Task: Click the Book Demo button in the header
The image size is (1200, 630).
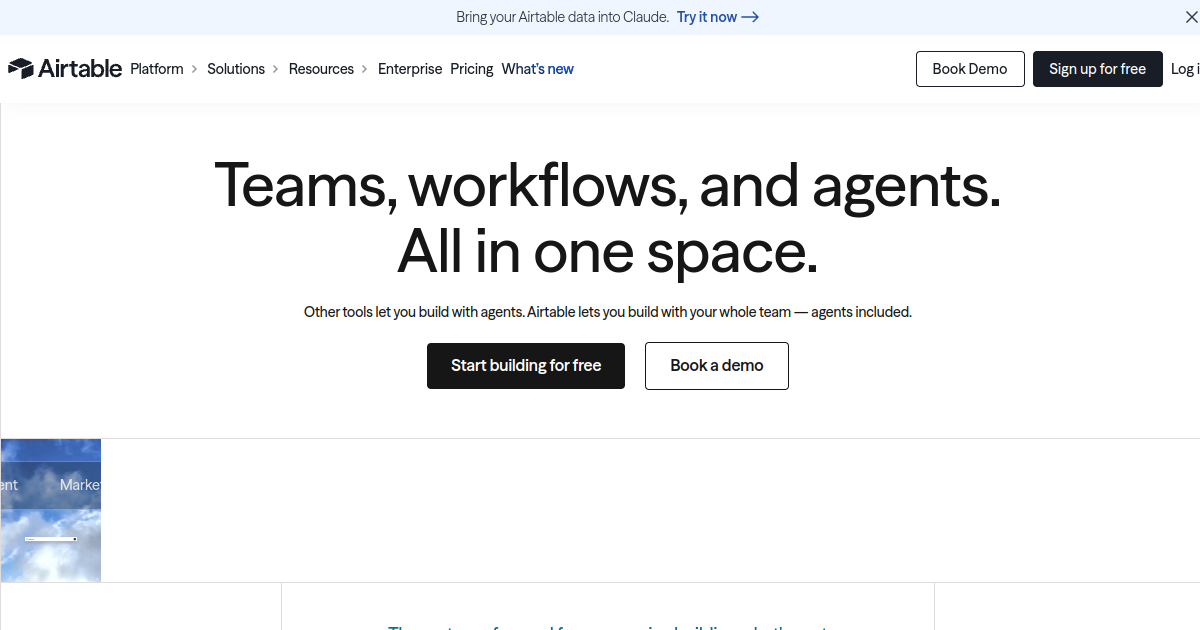Action: [970, 69]
